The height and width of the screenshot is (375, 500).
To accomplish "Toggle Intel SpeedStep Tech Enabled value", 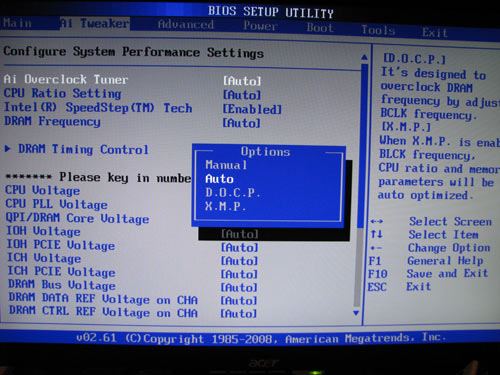I will [252, 109].
